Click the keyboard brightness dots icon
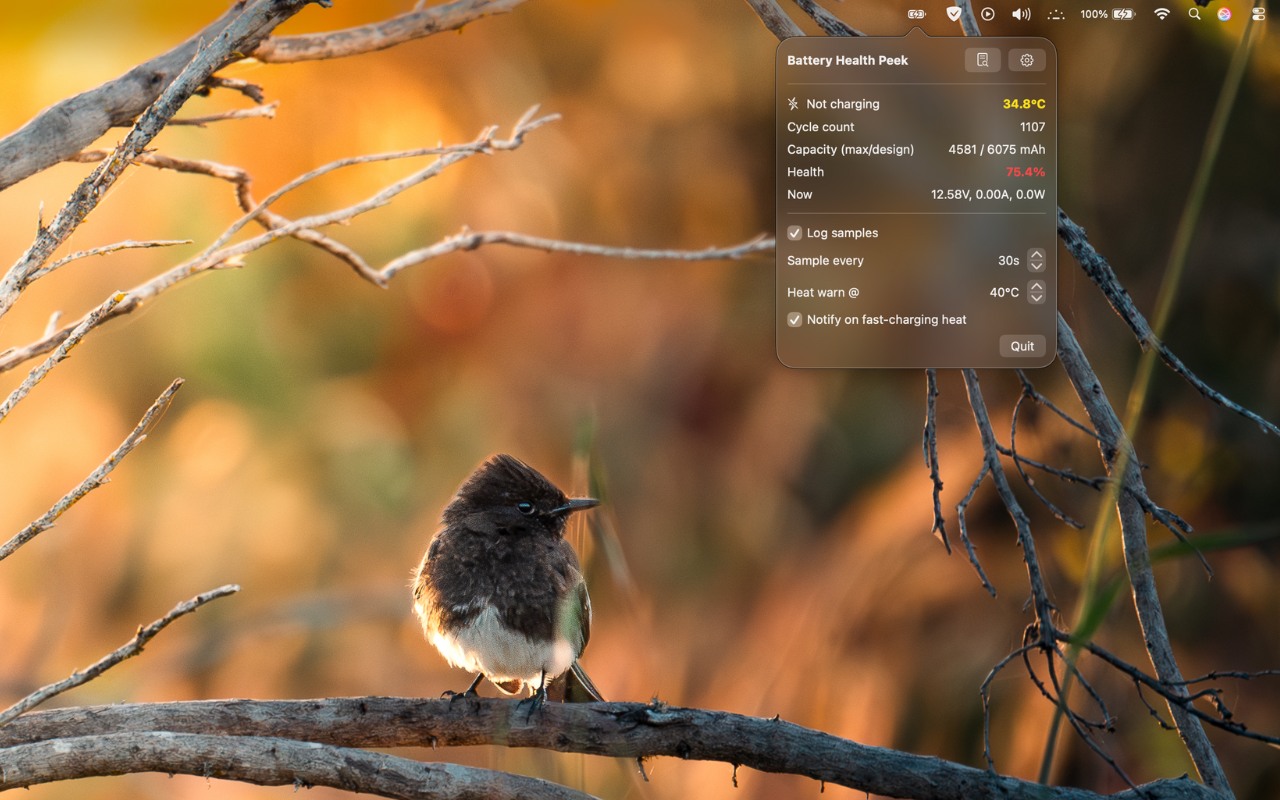 coord(1056,14)
